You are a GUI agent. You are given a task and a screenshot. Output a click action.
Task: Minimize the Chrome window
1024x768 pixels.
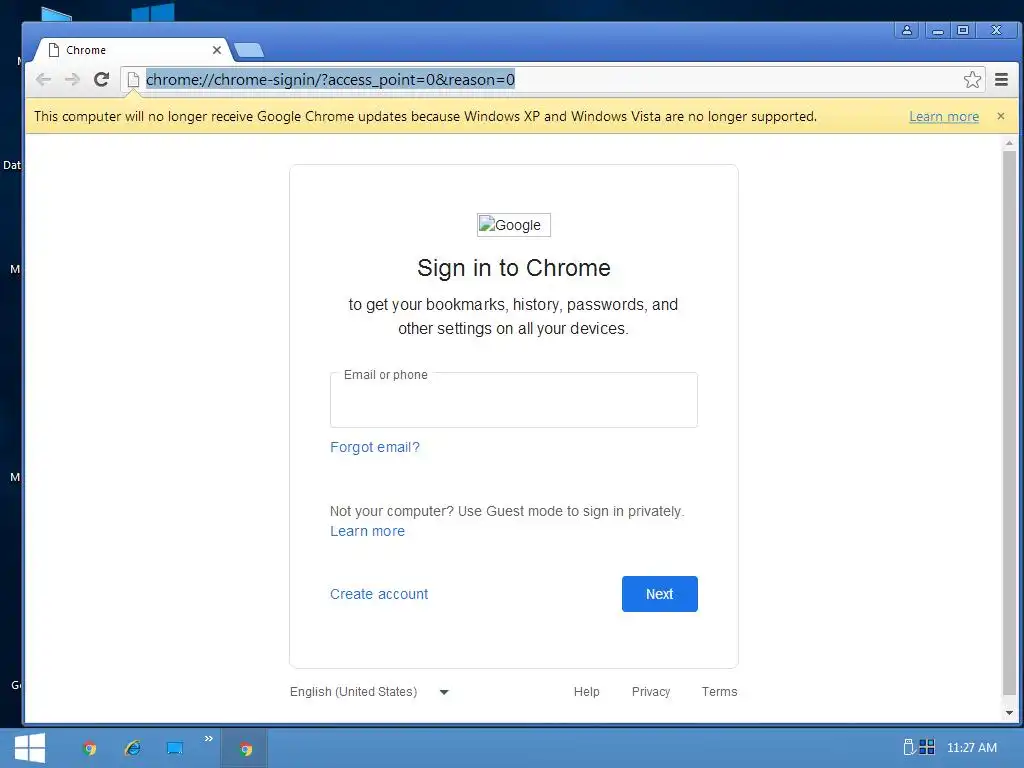937,30
